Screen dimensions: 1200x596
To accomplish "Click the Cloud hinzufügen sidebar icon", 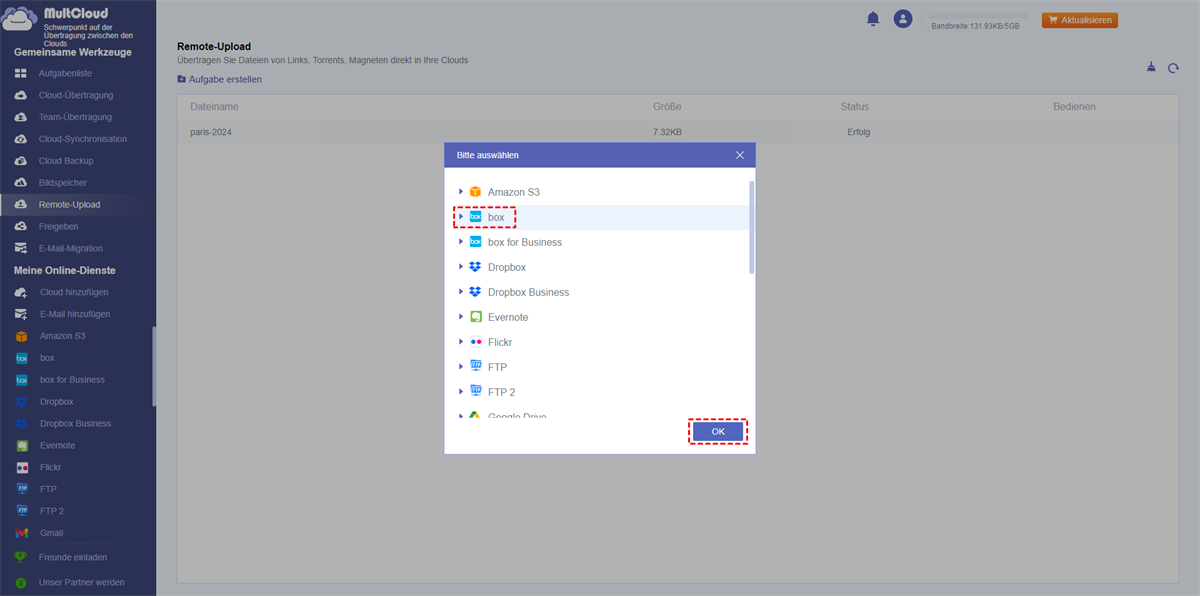I will (x=21, y=292).
